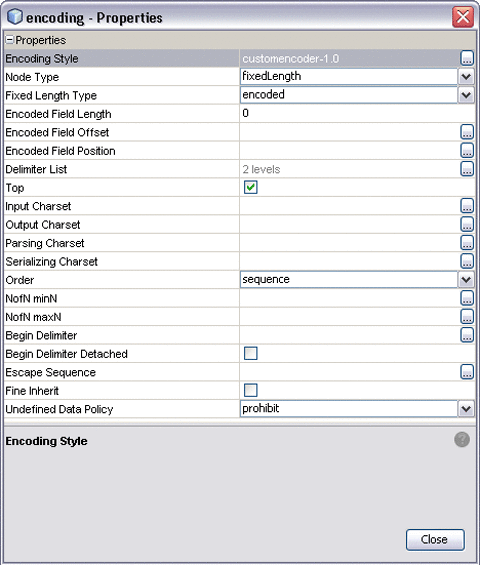Click the sequence Order field
The image size is (480, 565).
pos(349,280)
